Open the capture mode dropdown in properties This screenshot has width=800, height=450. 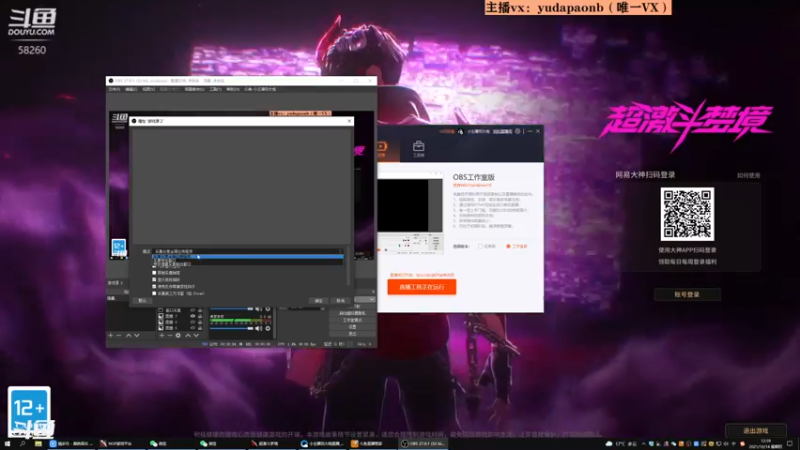pos(248,252)
